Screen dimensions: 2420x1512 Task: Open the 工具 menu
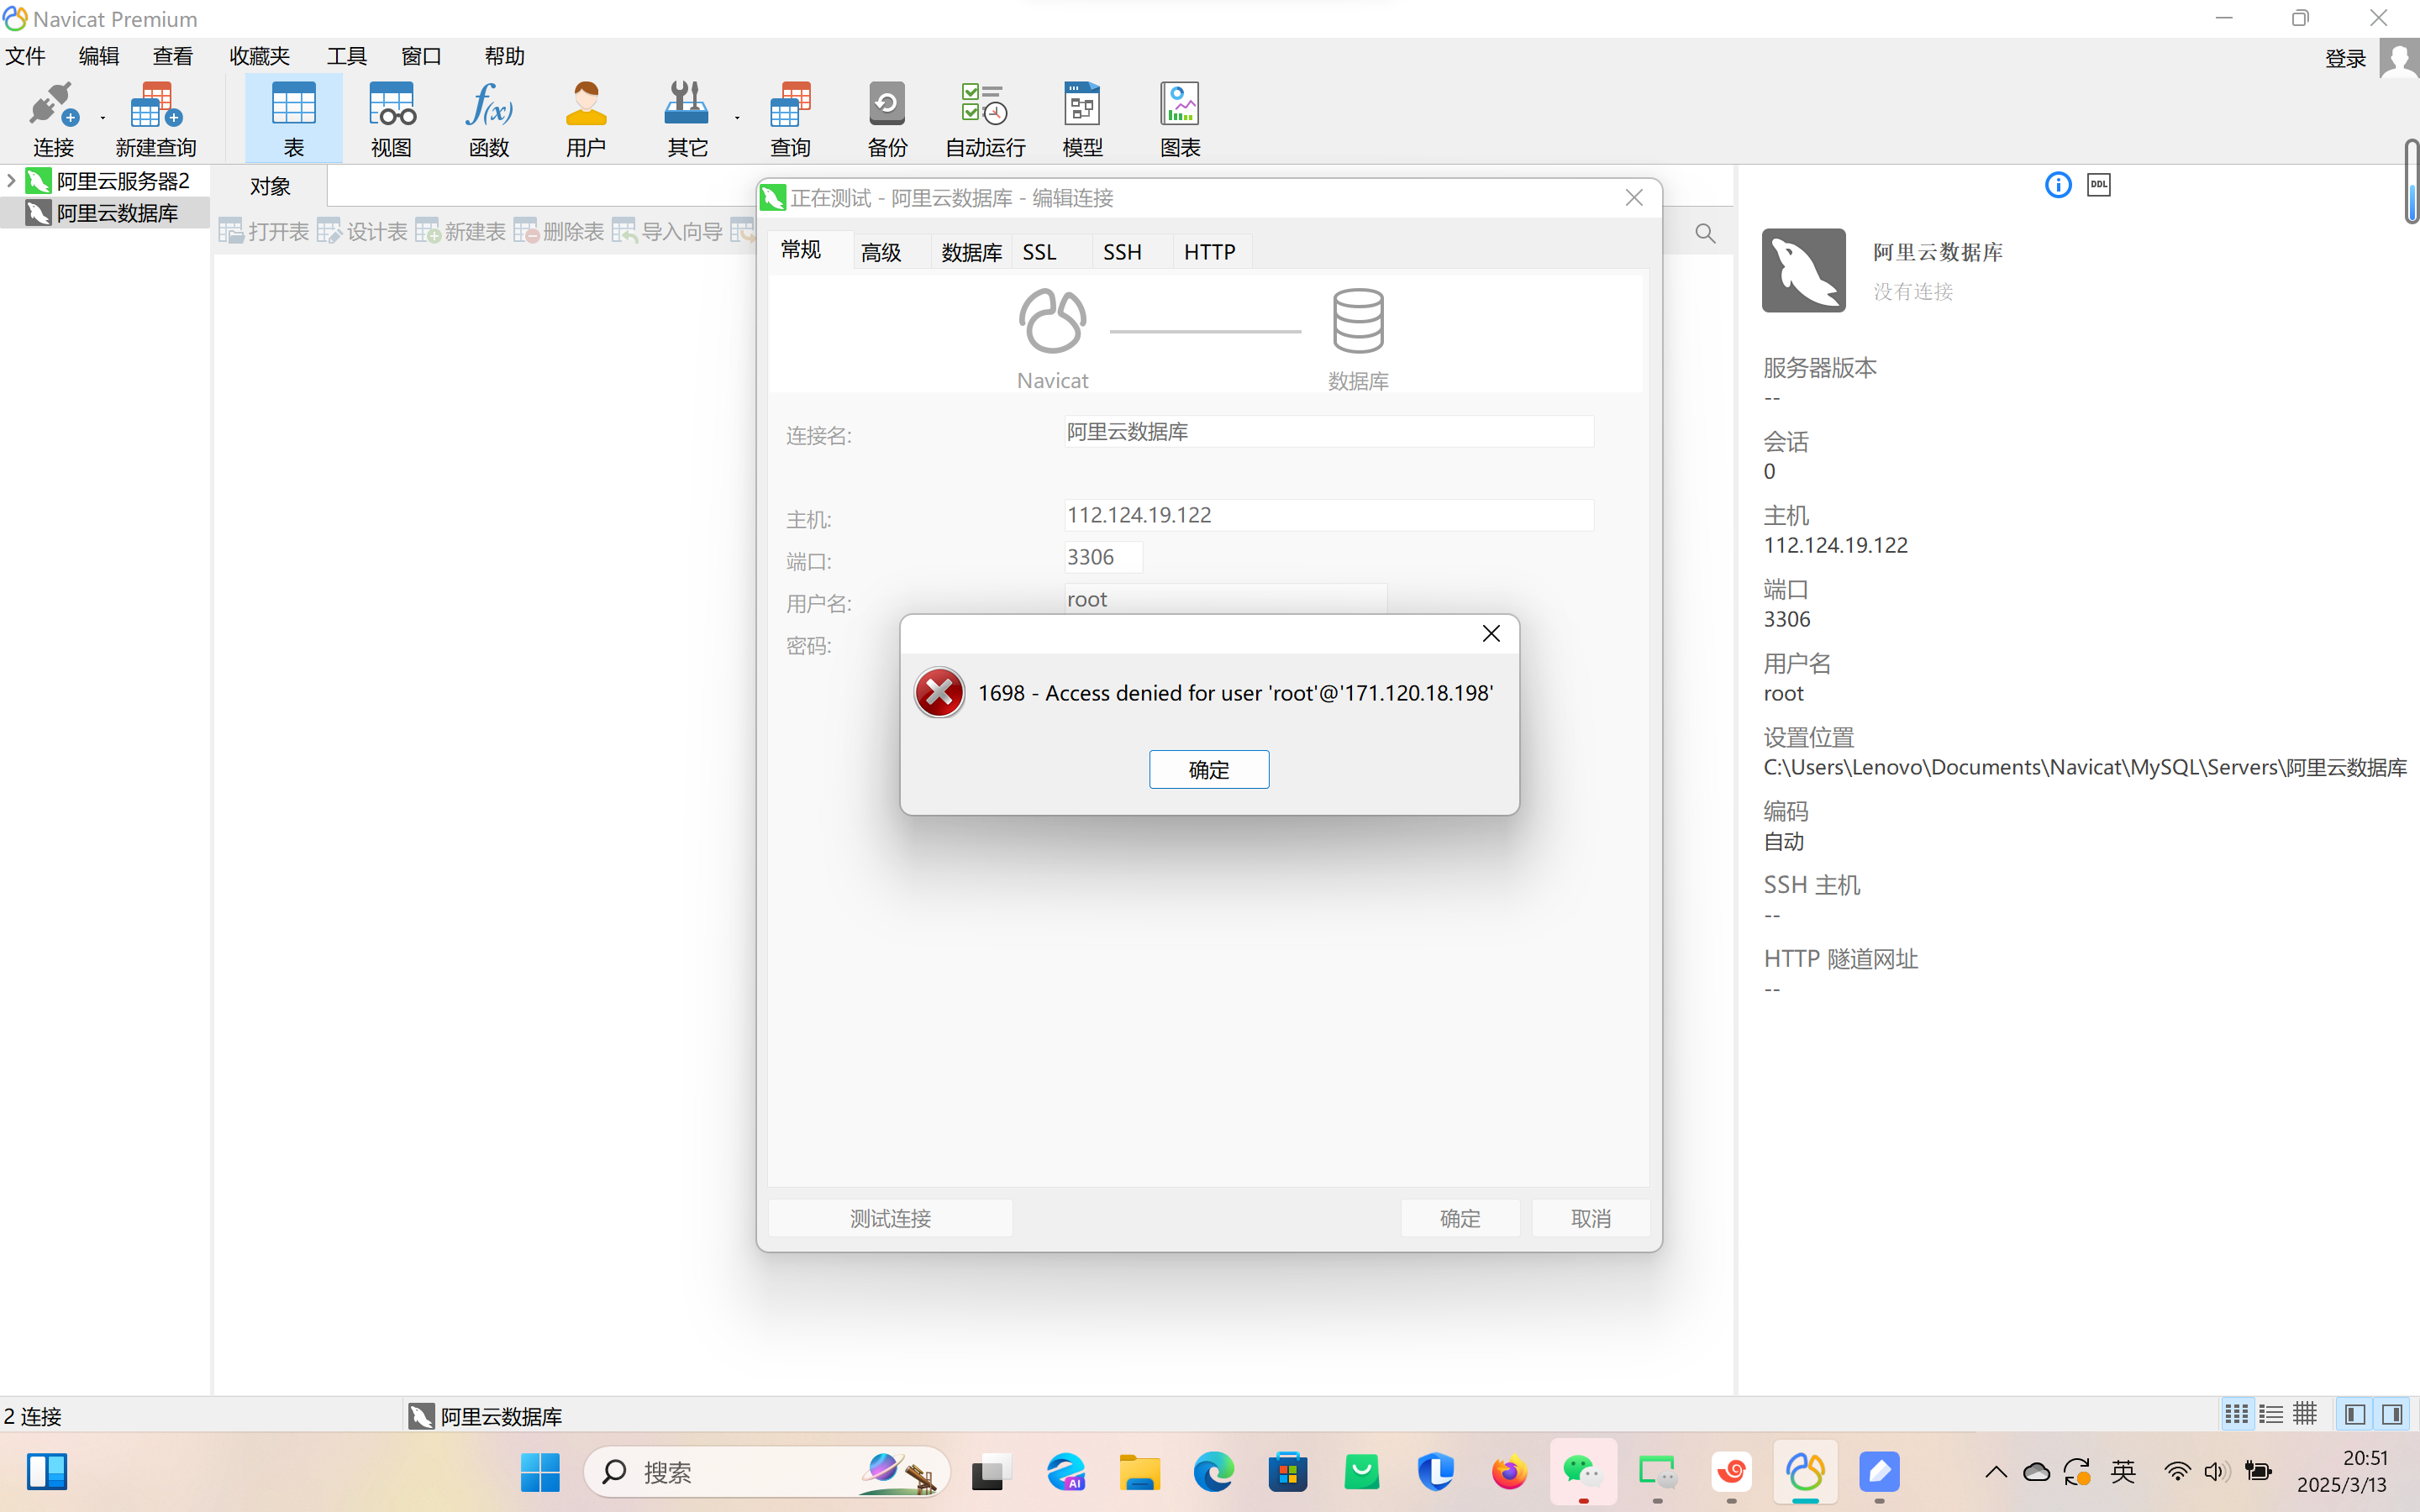point(346,56)
